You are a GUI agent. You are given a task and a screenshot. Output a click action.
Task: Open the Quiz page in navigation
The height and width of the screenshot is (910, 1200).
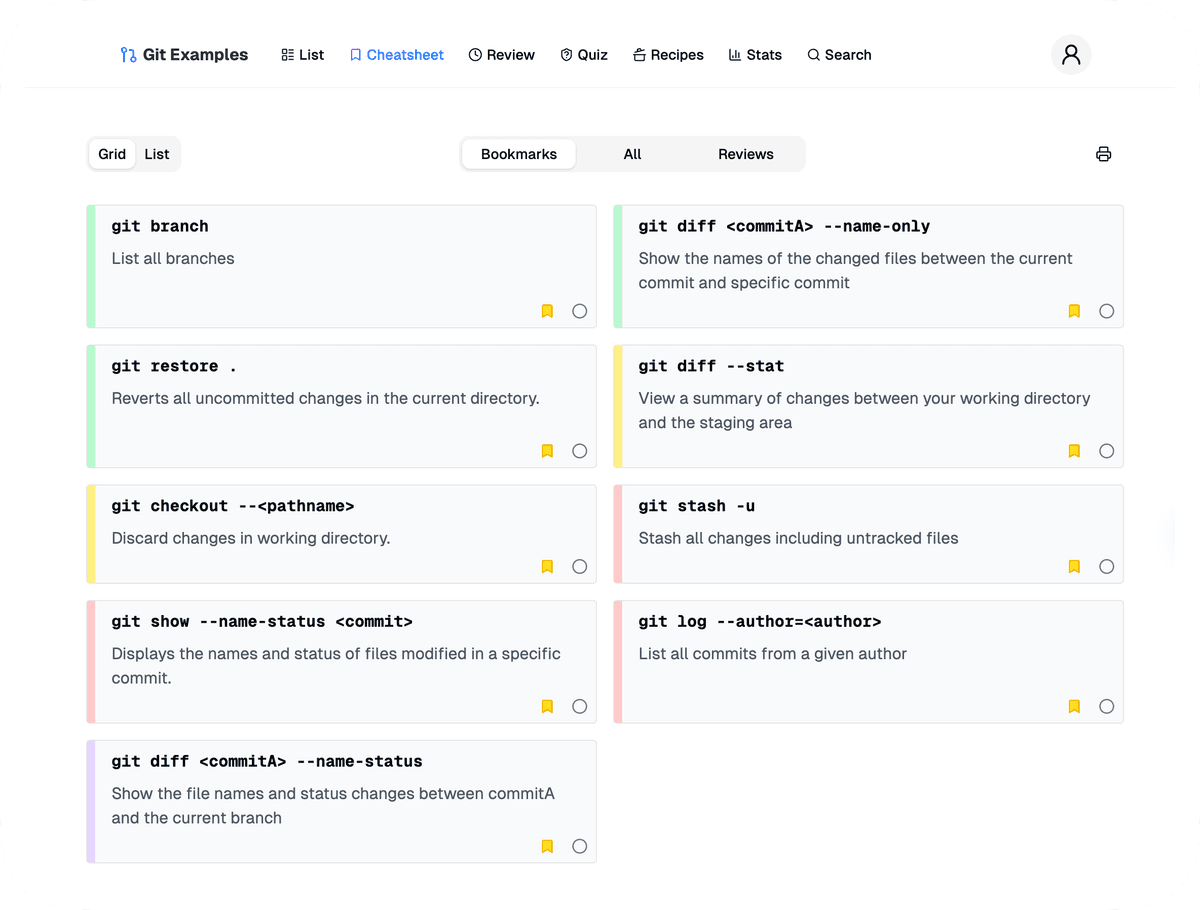coord(584,55)
